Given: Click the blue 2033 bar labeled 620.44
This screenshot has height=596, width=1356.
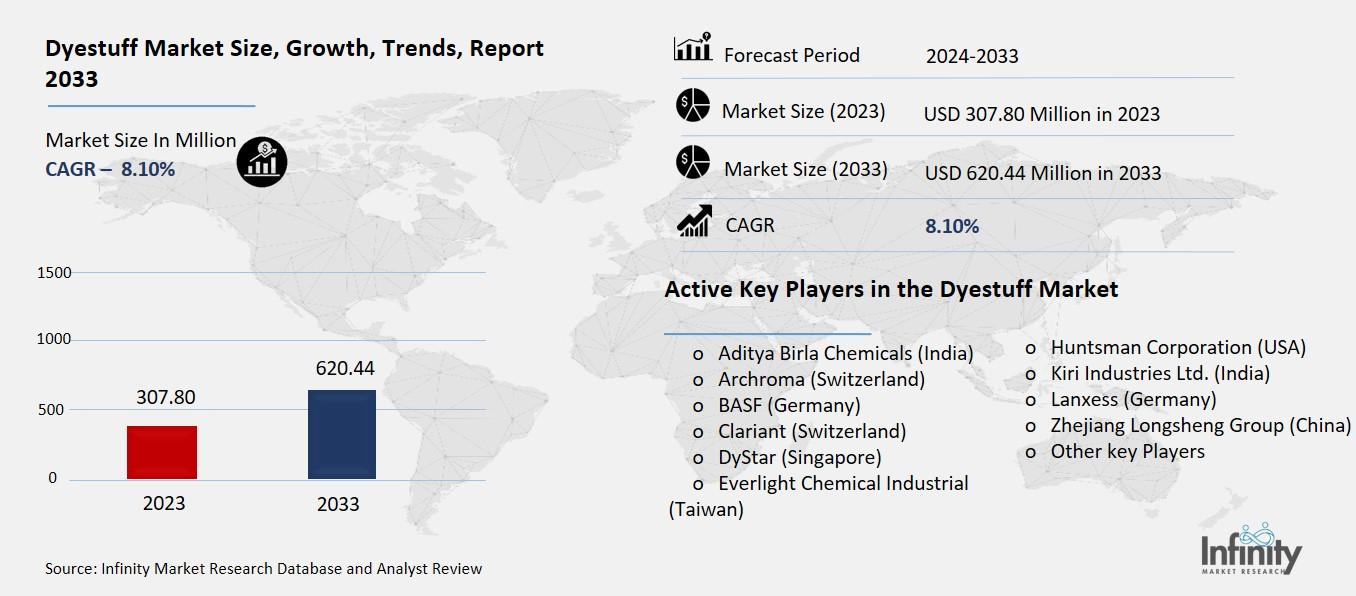Looking at the screenshot, I should pos(340,435).
